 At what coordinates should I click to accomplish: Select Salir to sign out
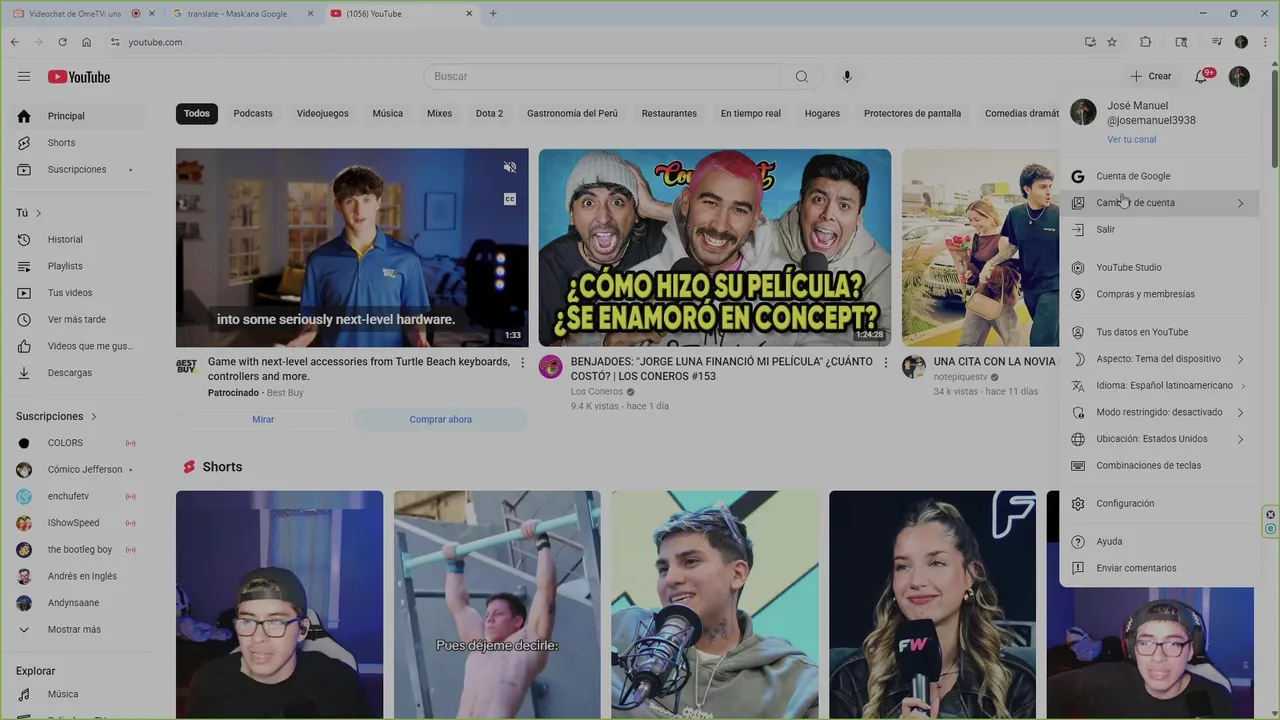(x=1159, y=229)
